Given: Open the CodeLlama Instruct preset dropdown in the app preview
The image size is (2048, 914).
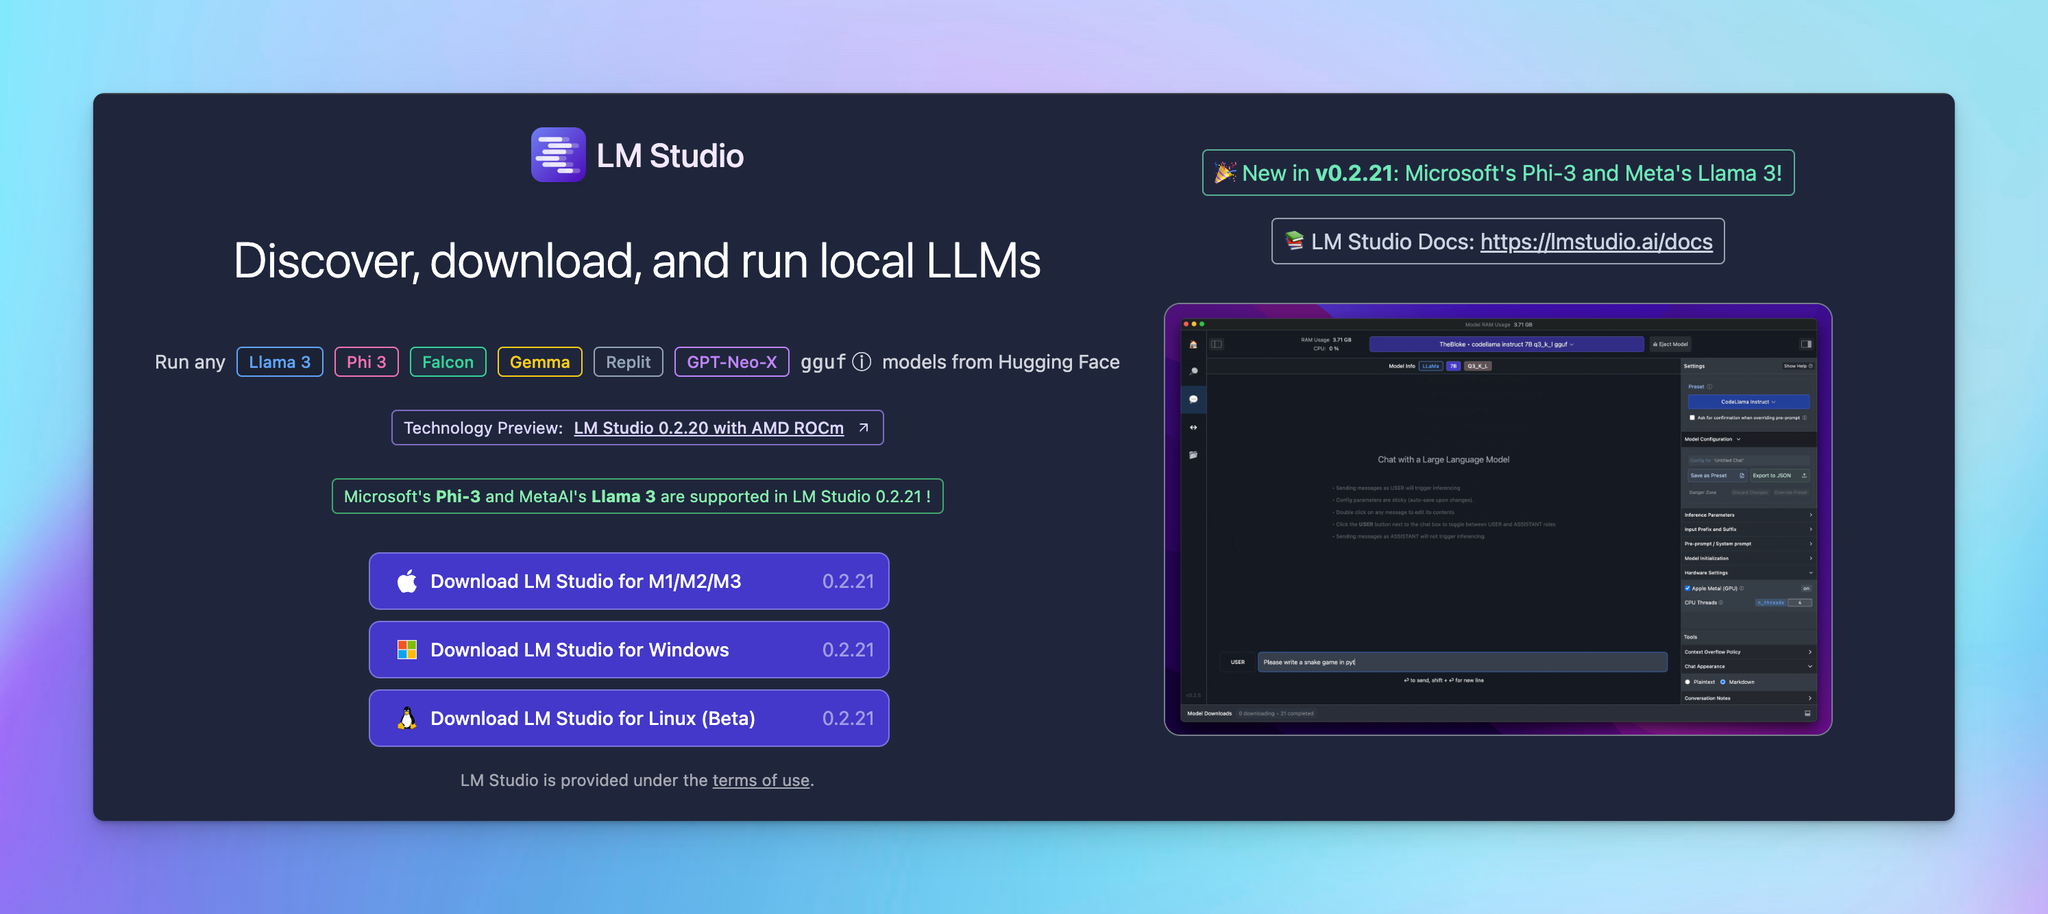Looking at the screenshot, I should coord(1748,402).
